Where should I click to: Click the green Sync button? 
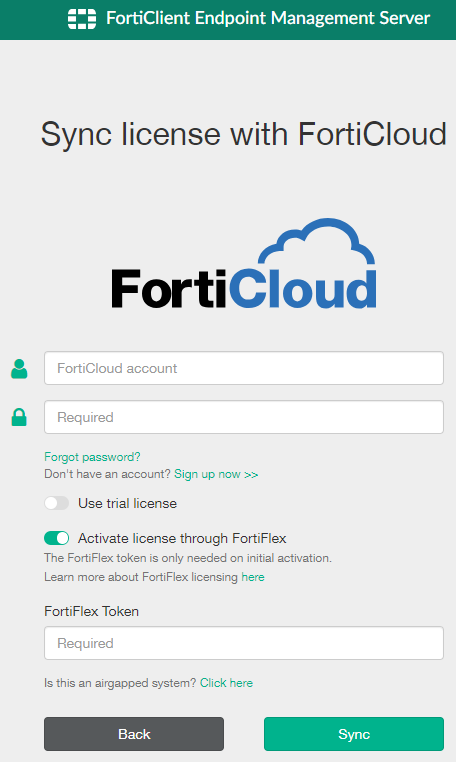click(354, 734)
